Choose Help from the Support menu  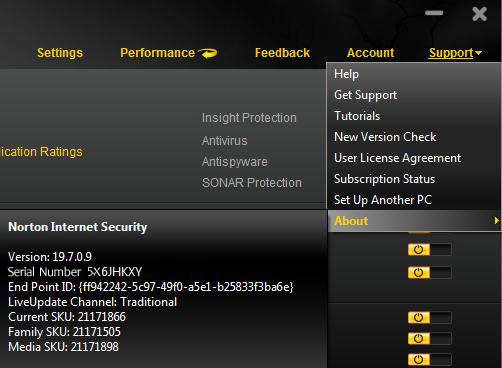(x=346, y=74)
